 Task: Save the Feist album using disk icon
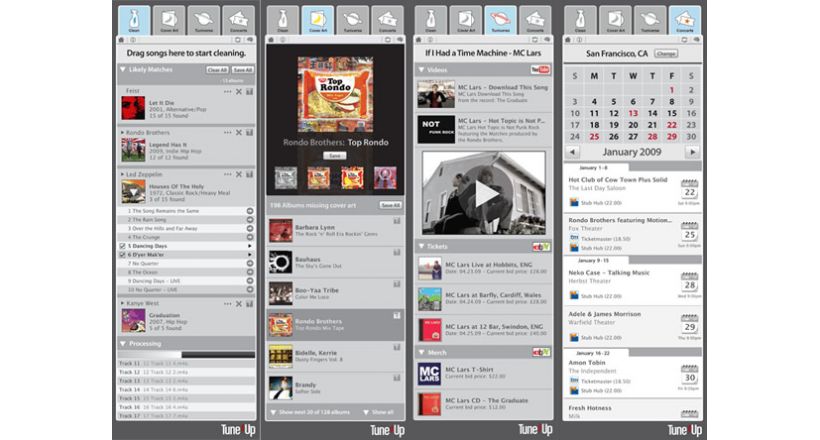(249, 92)
